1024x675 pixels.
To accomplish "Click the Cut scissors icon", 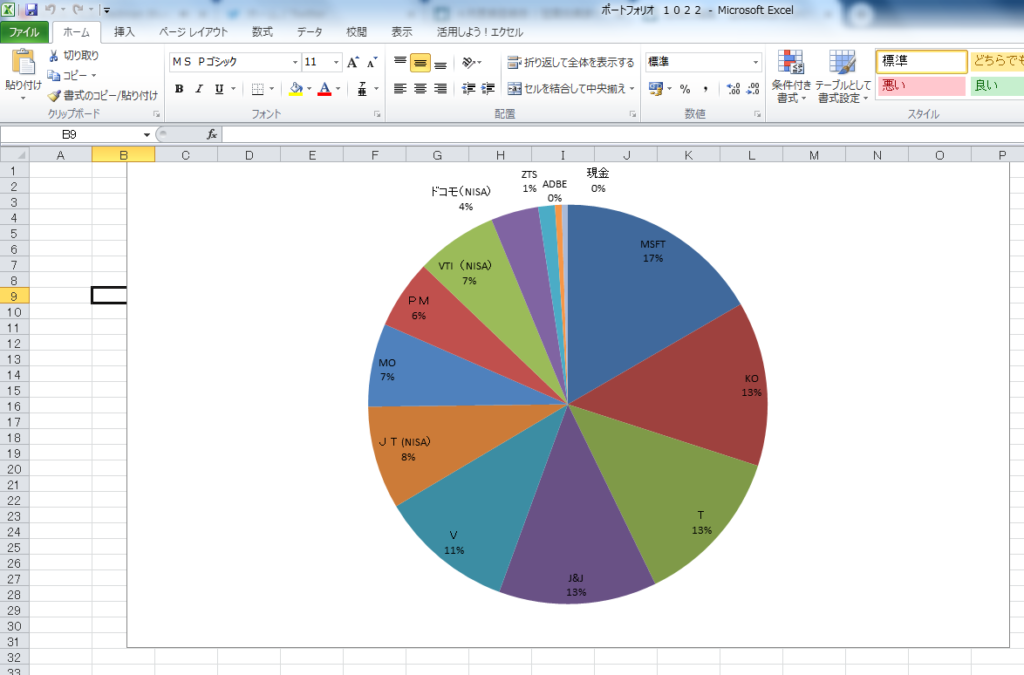I will (54, 56).
